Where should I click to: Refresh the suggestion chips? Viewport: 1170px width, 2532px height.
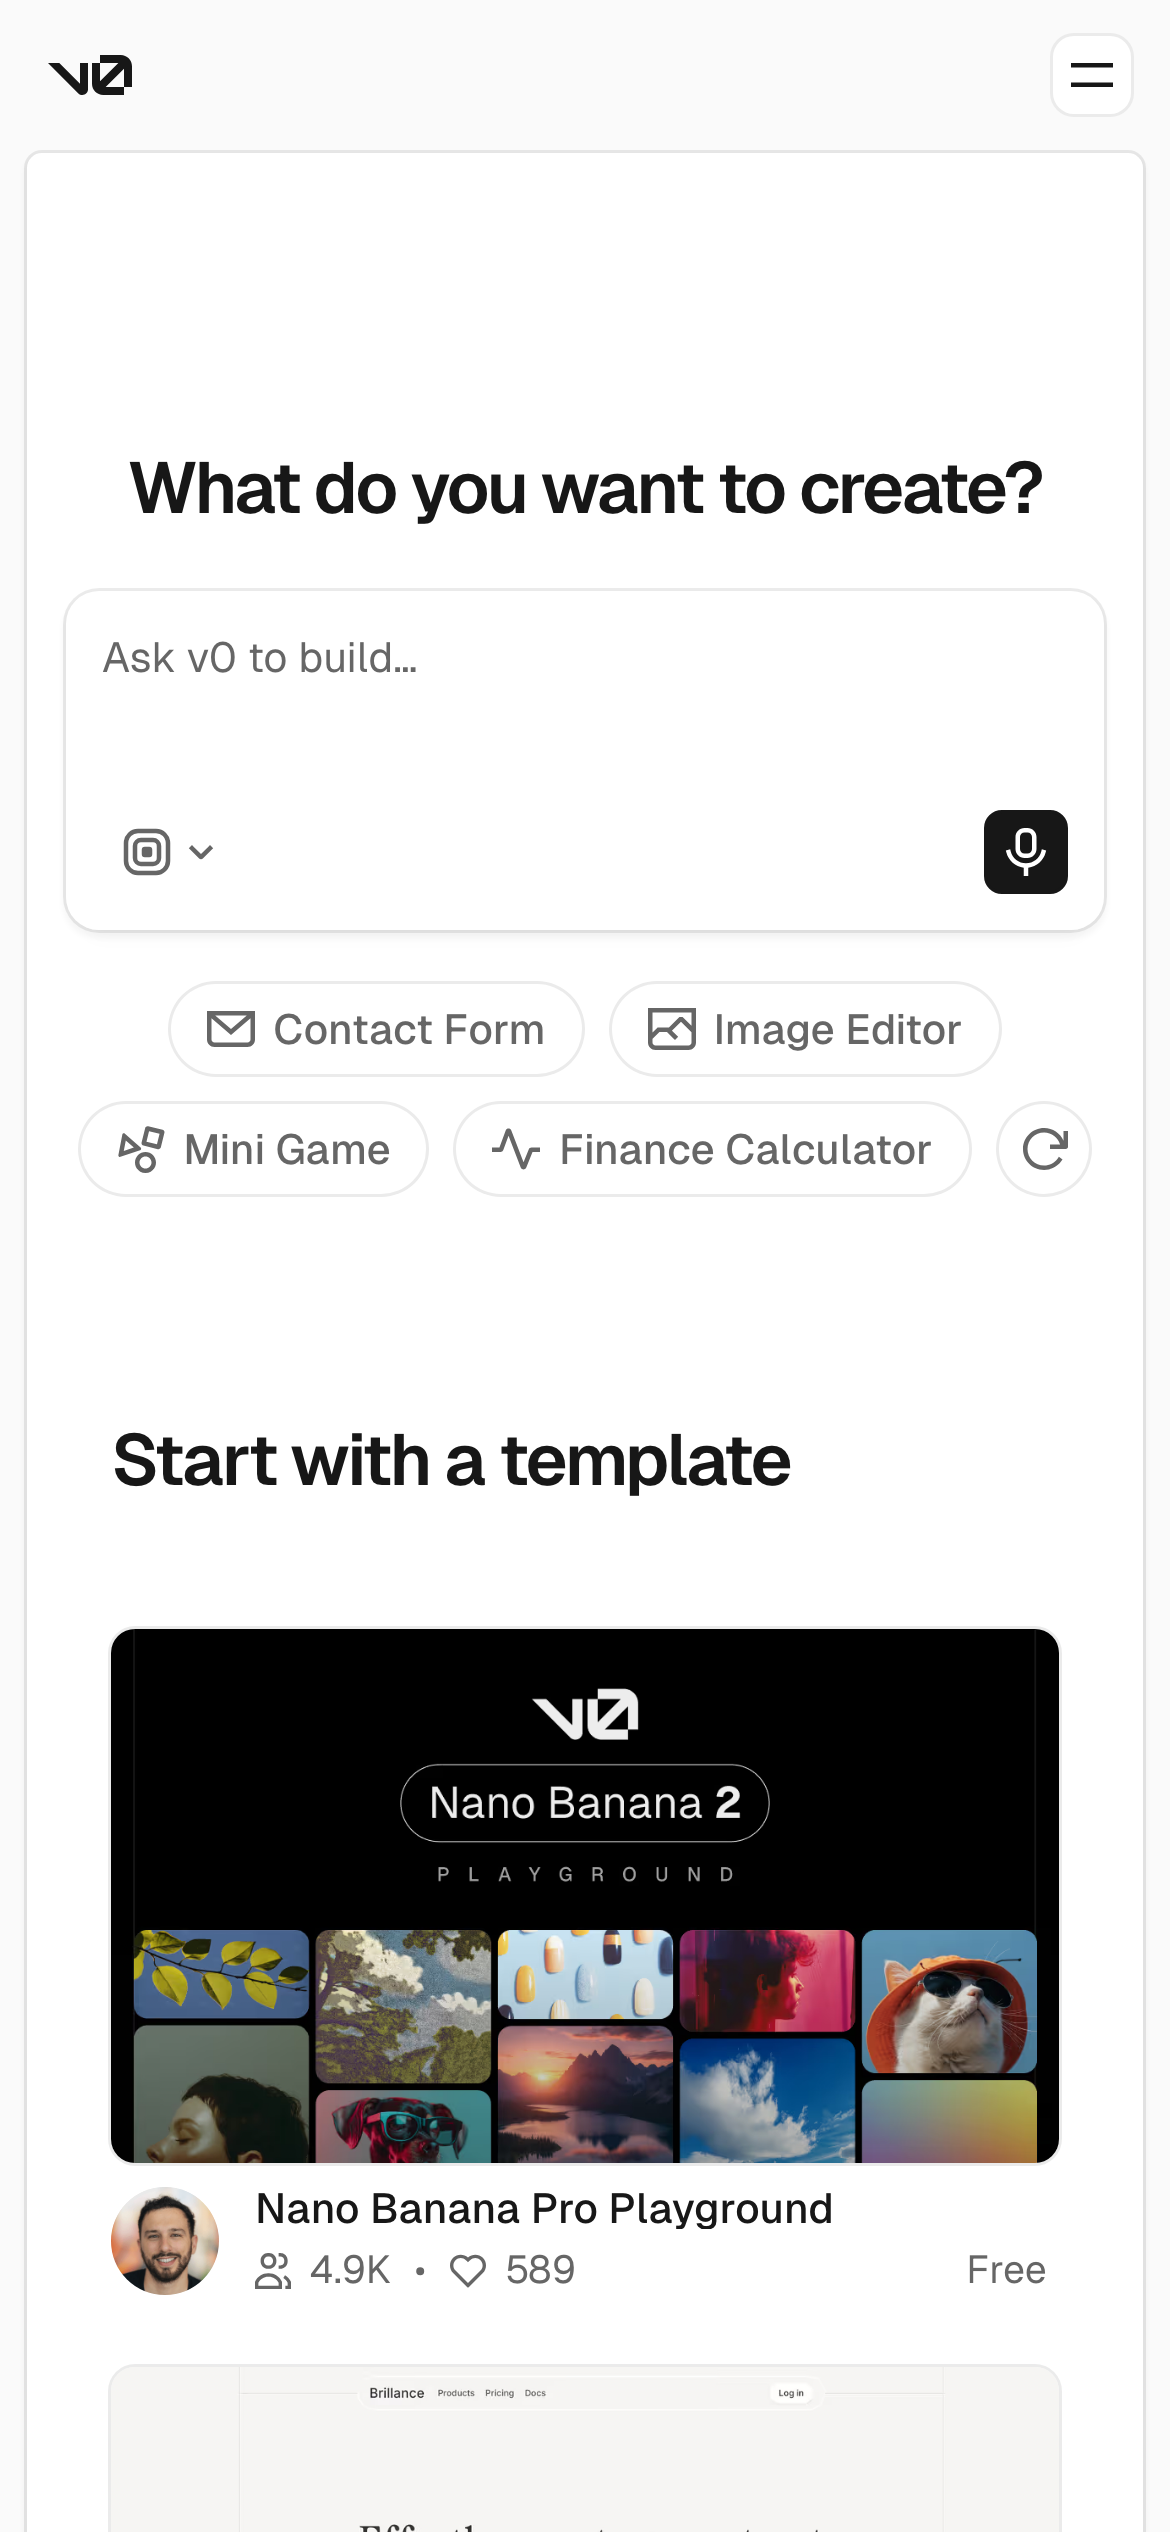point(1044,1149)
